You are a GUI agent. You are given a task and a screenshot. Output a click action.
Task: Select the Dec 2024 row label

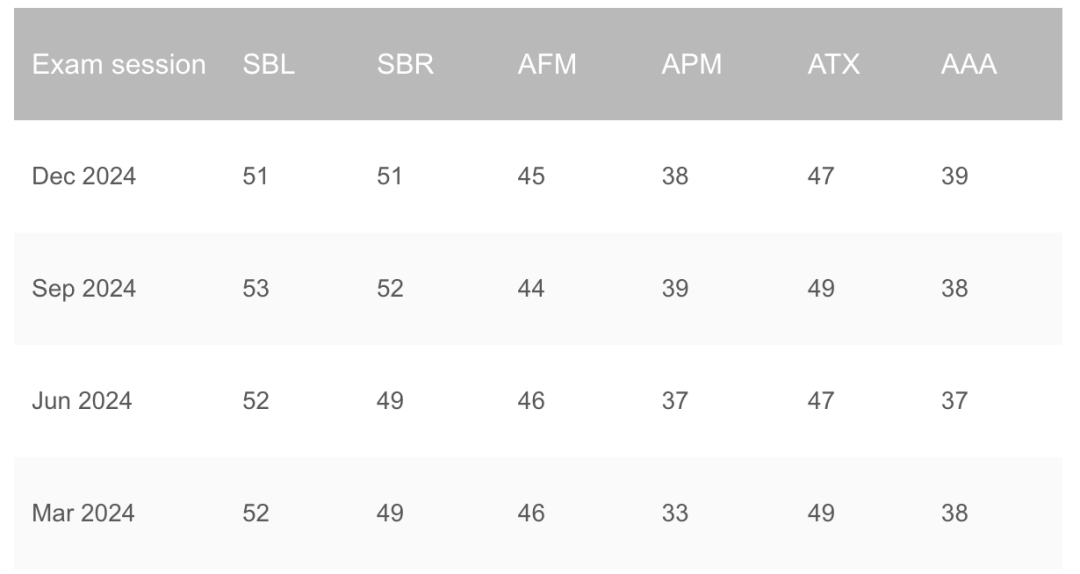(x=83, y=176)
